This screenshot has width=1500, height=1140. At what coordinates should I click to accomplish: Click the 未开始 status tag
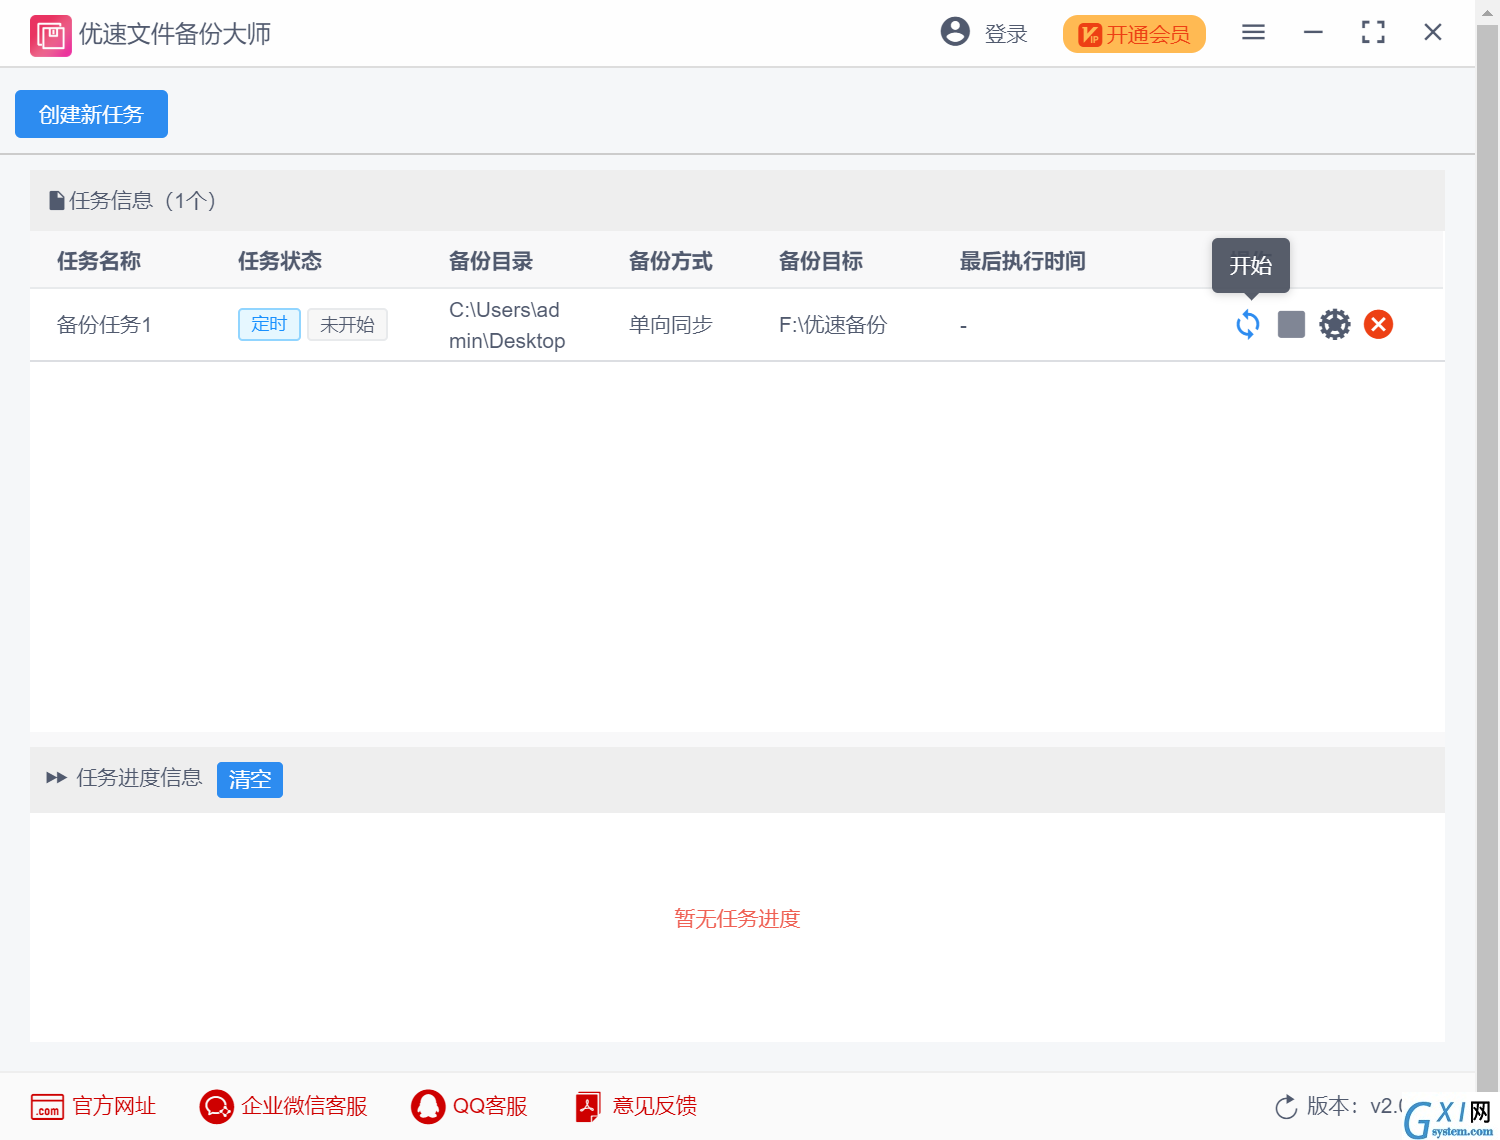[x=347, y=324]
